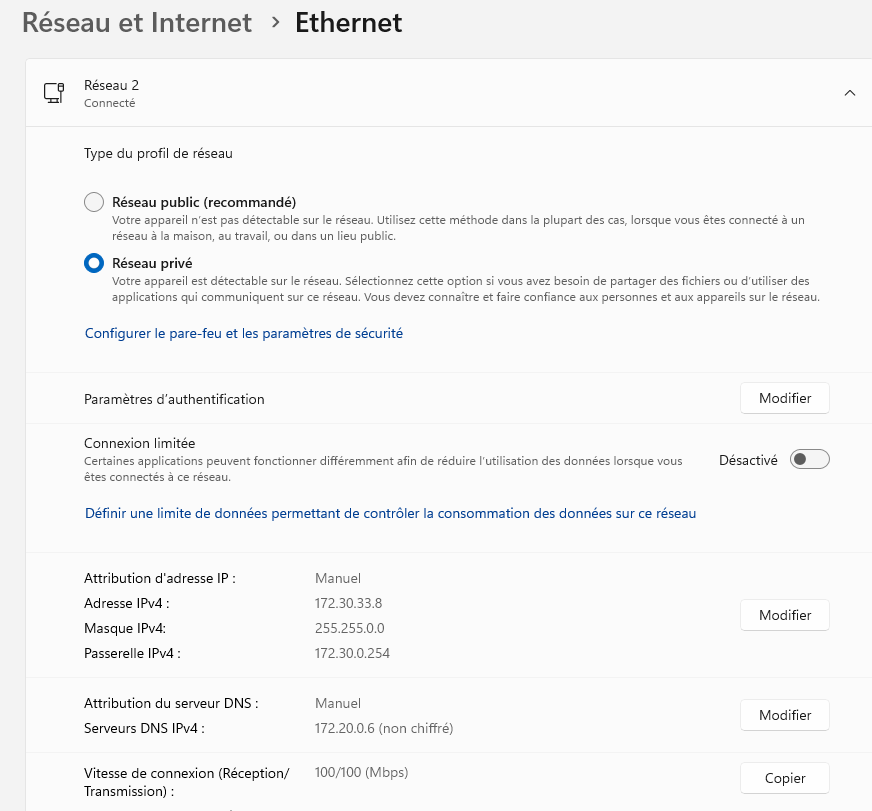Click Modifier next to Adresse IPv4 settings
The width and height of the screenshot is (872, 811).
click(x=784, y=615)
